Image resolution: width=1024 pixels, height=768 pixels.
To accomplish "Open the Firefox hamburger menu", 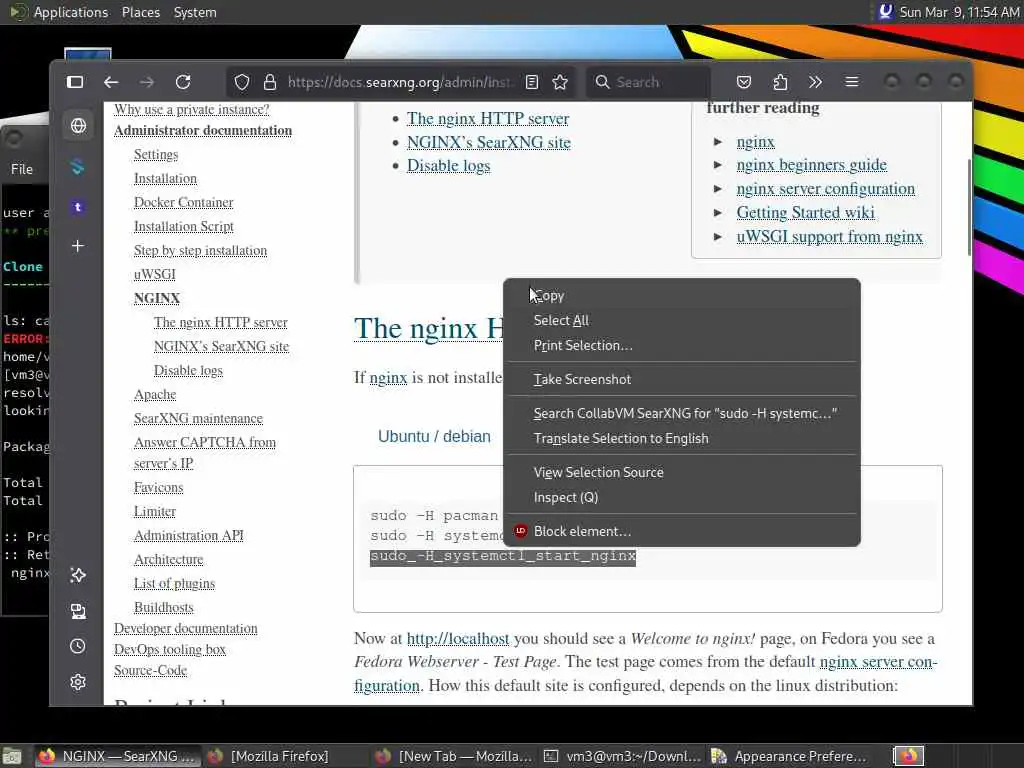I will [852, 82].
